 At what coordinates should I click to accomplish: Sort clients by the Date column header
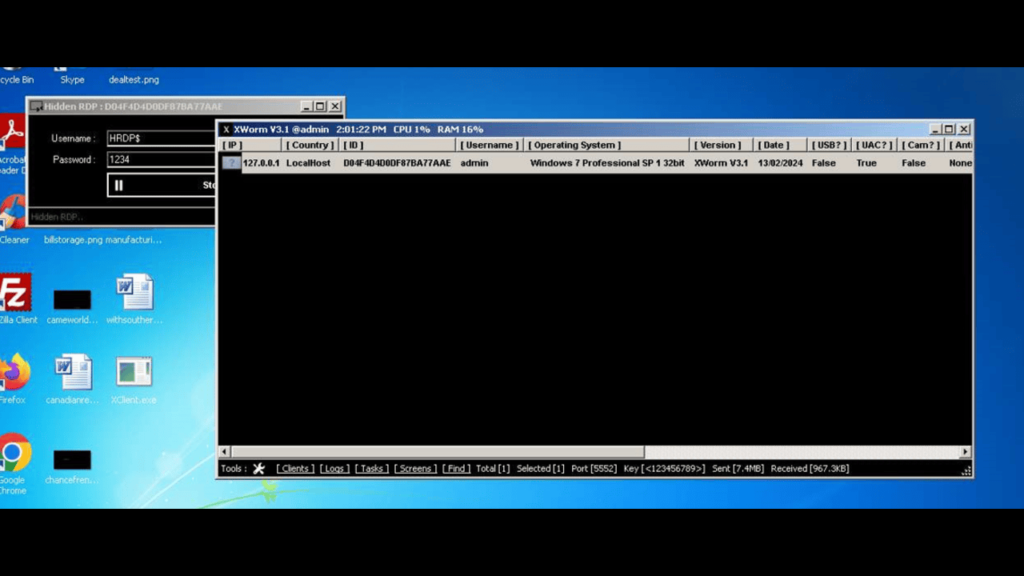(x=780, y=145)
